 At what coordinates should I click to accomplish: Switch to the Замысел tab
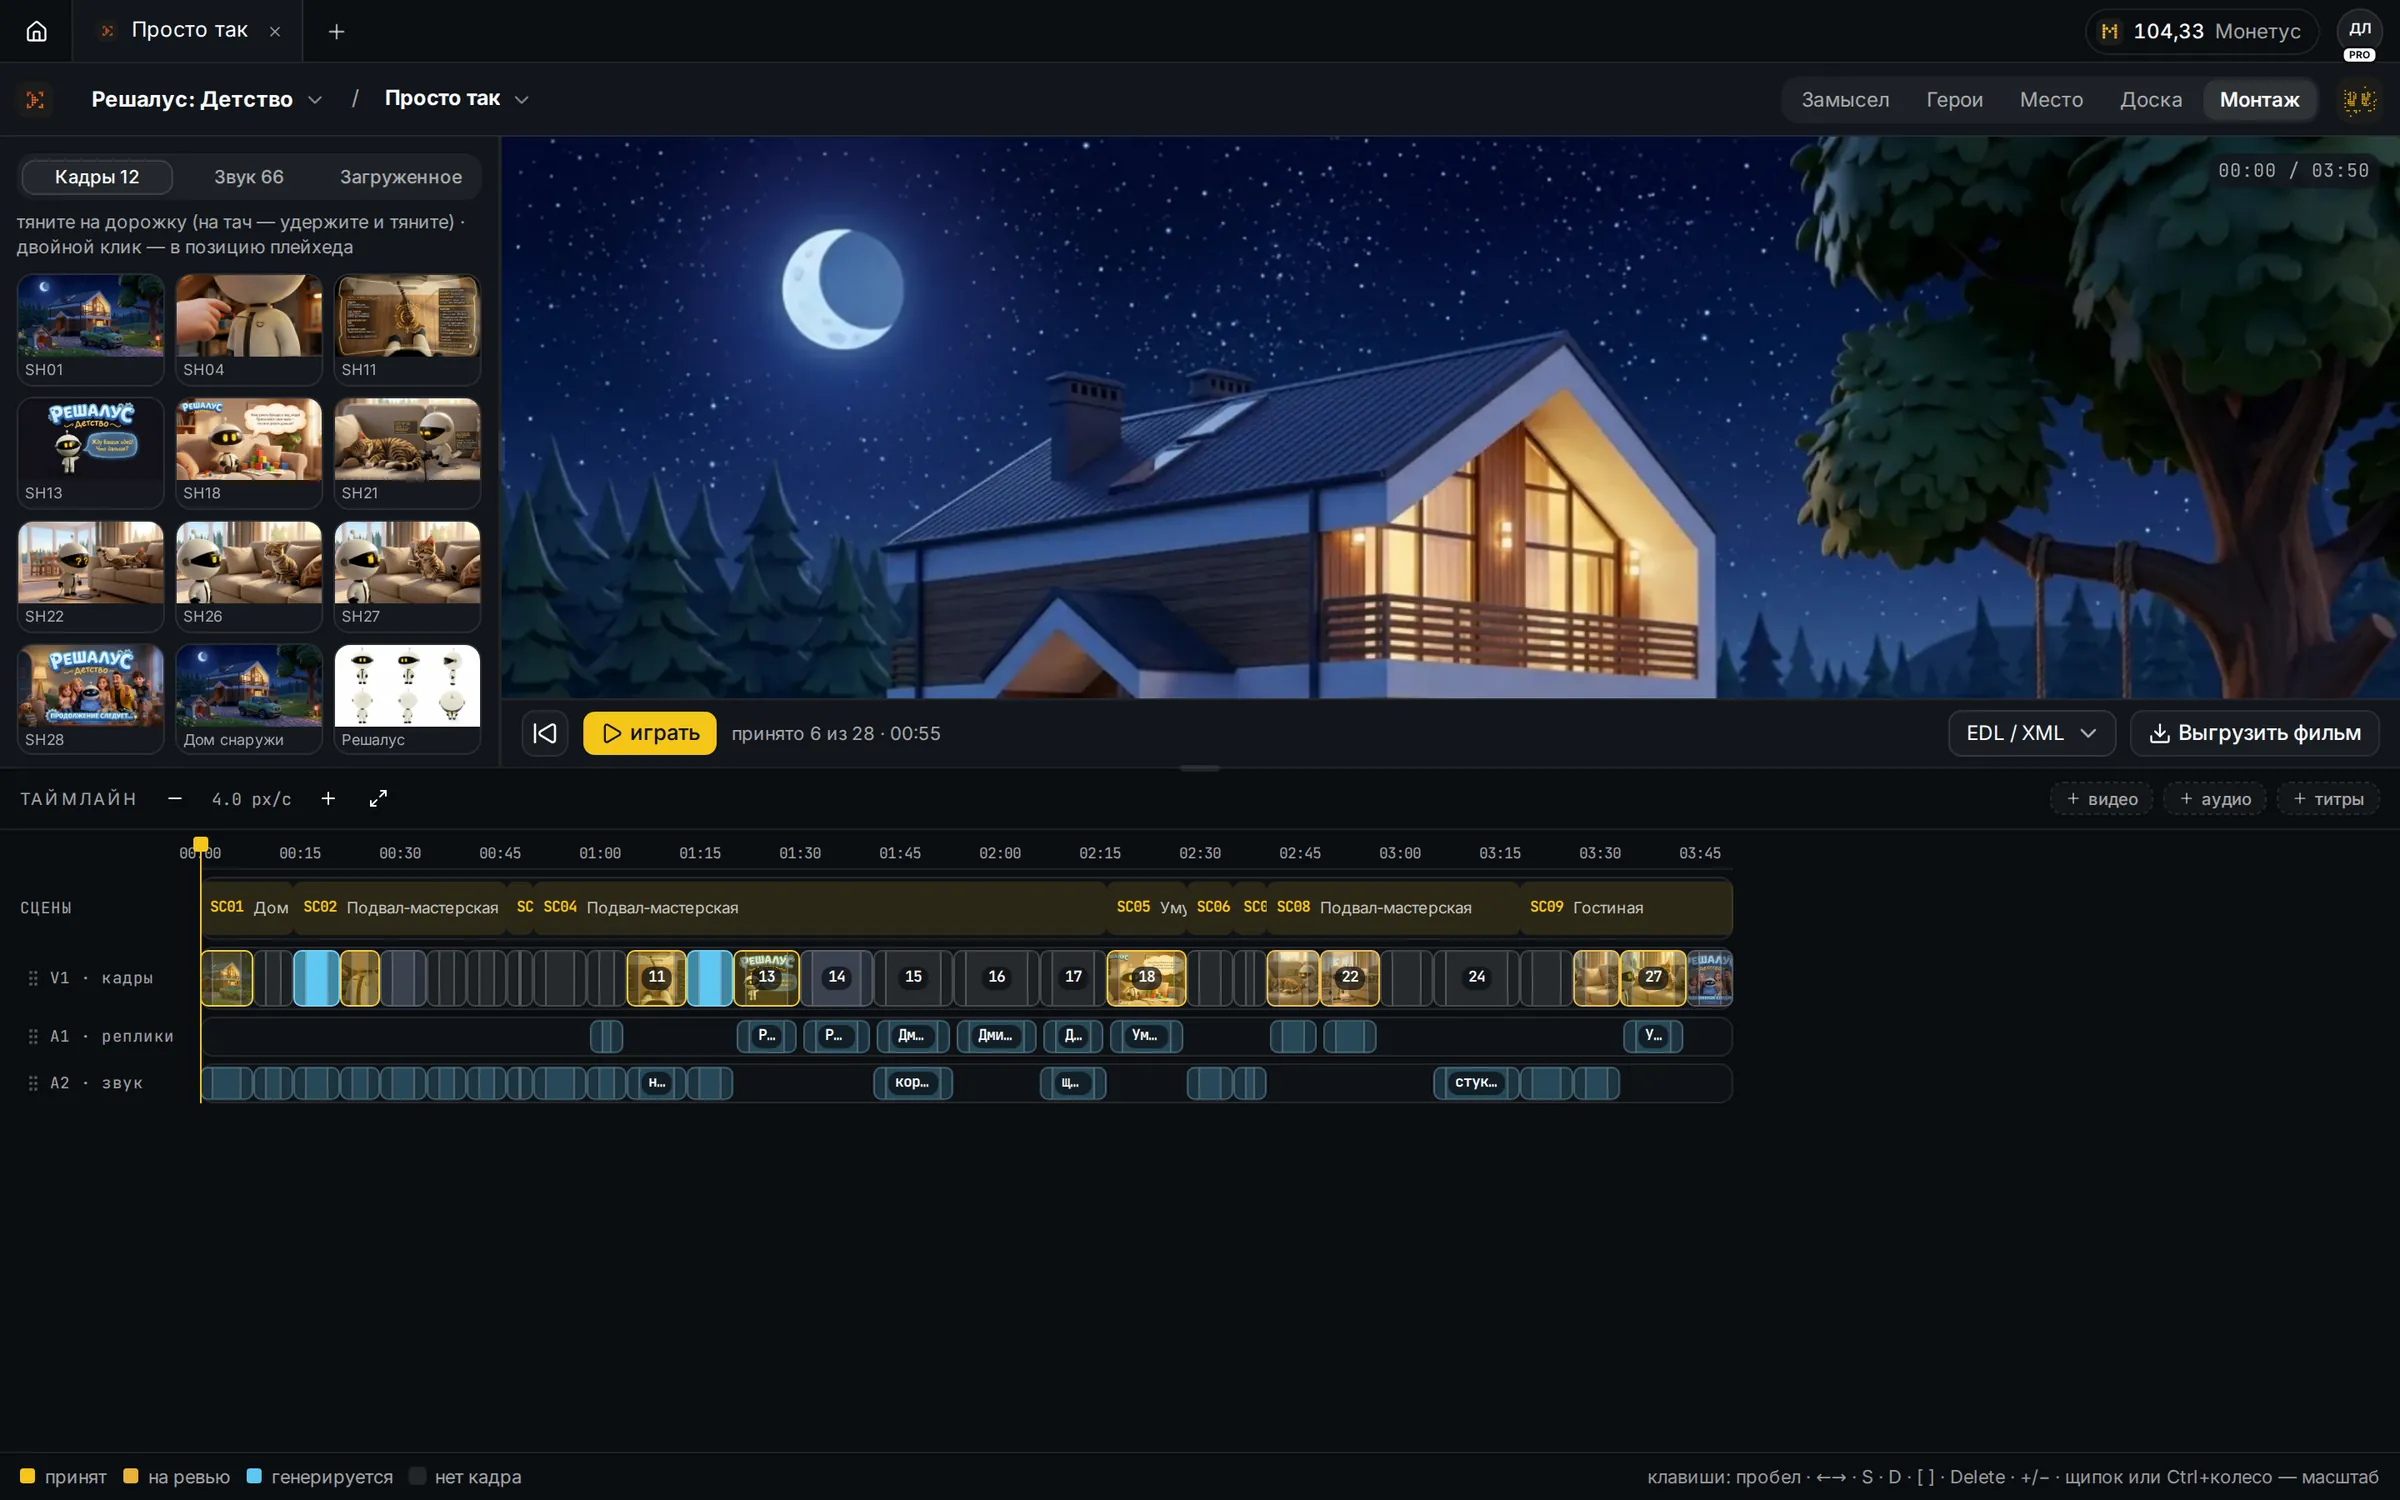[x=1845, y=99]
